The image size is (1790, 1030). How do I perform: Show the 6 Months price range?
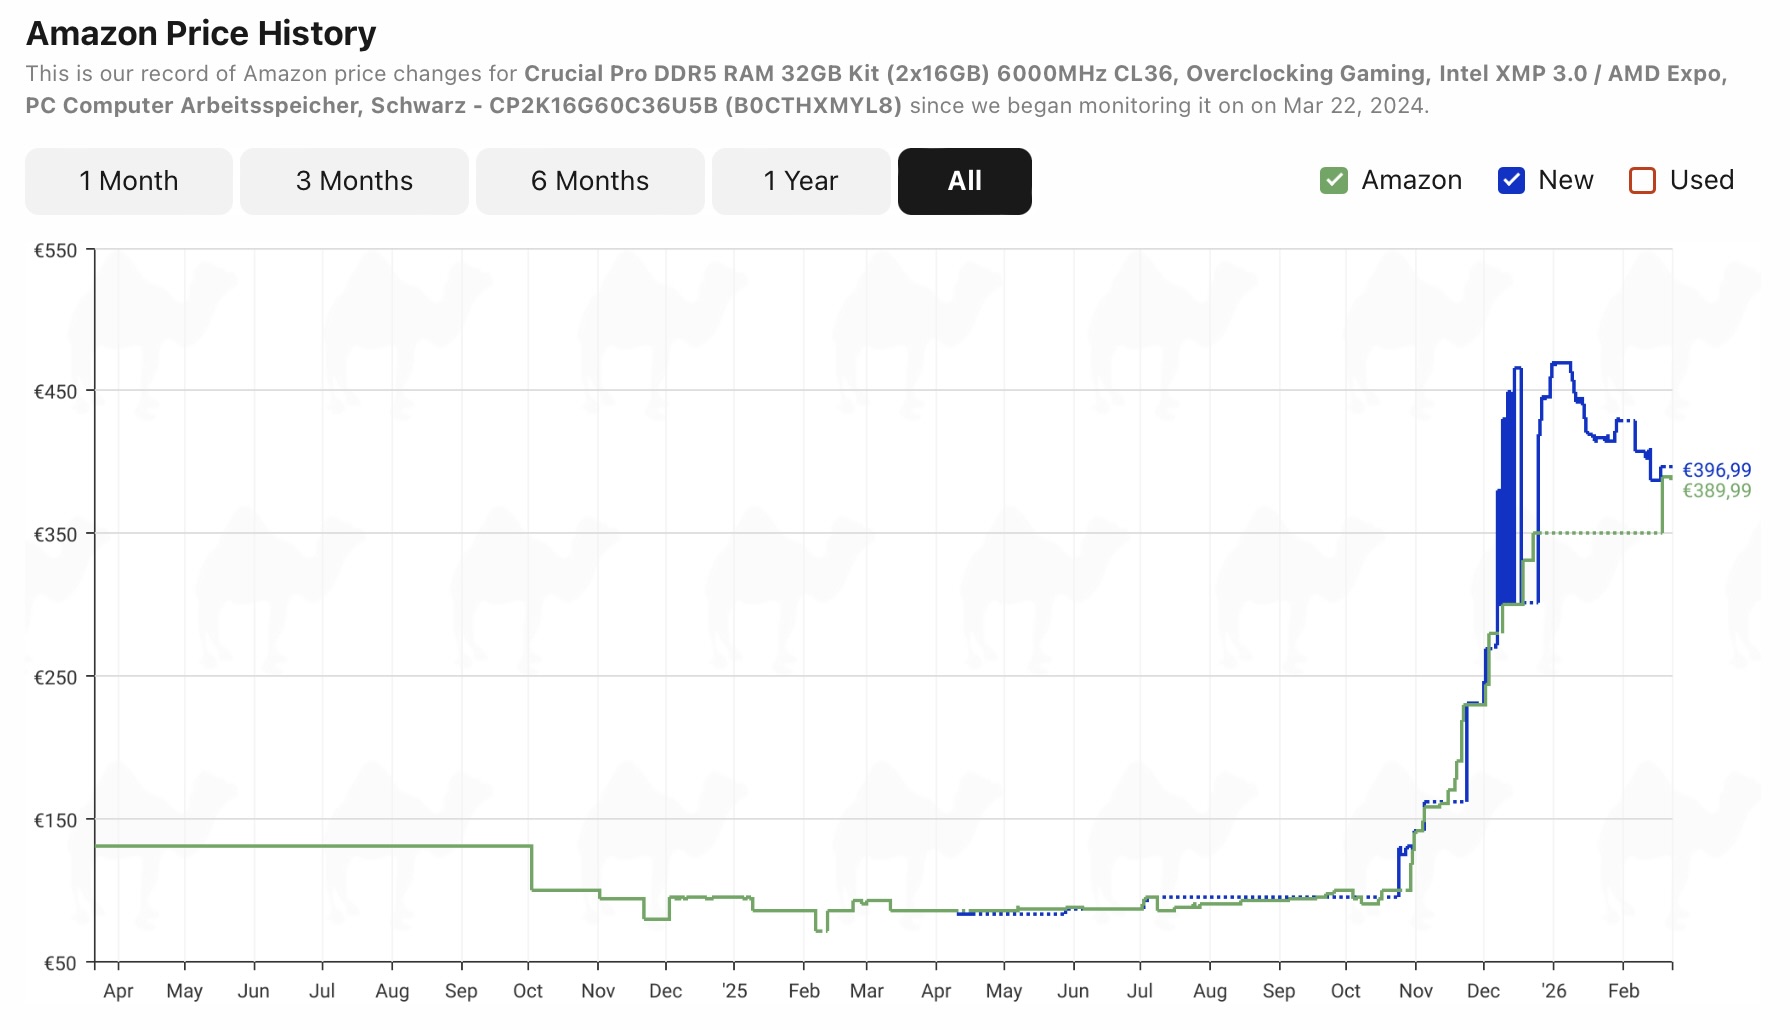tap(590, 181)
